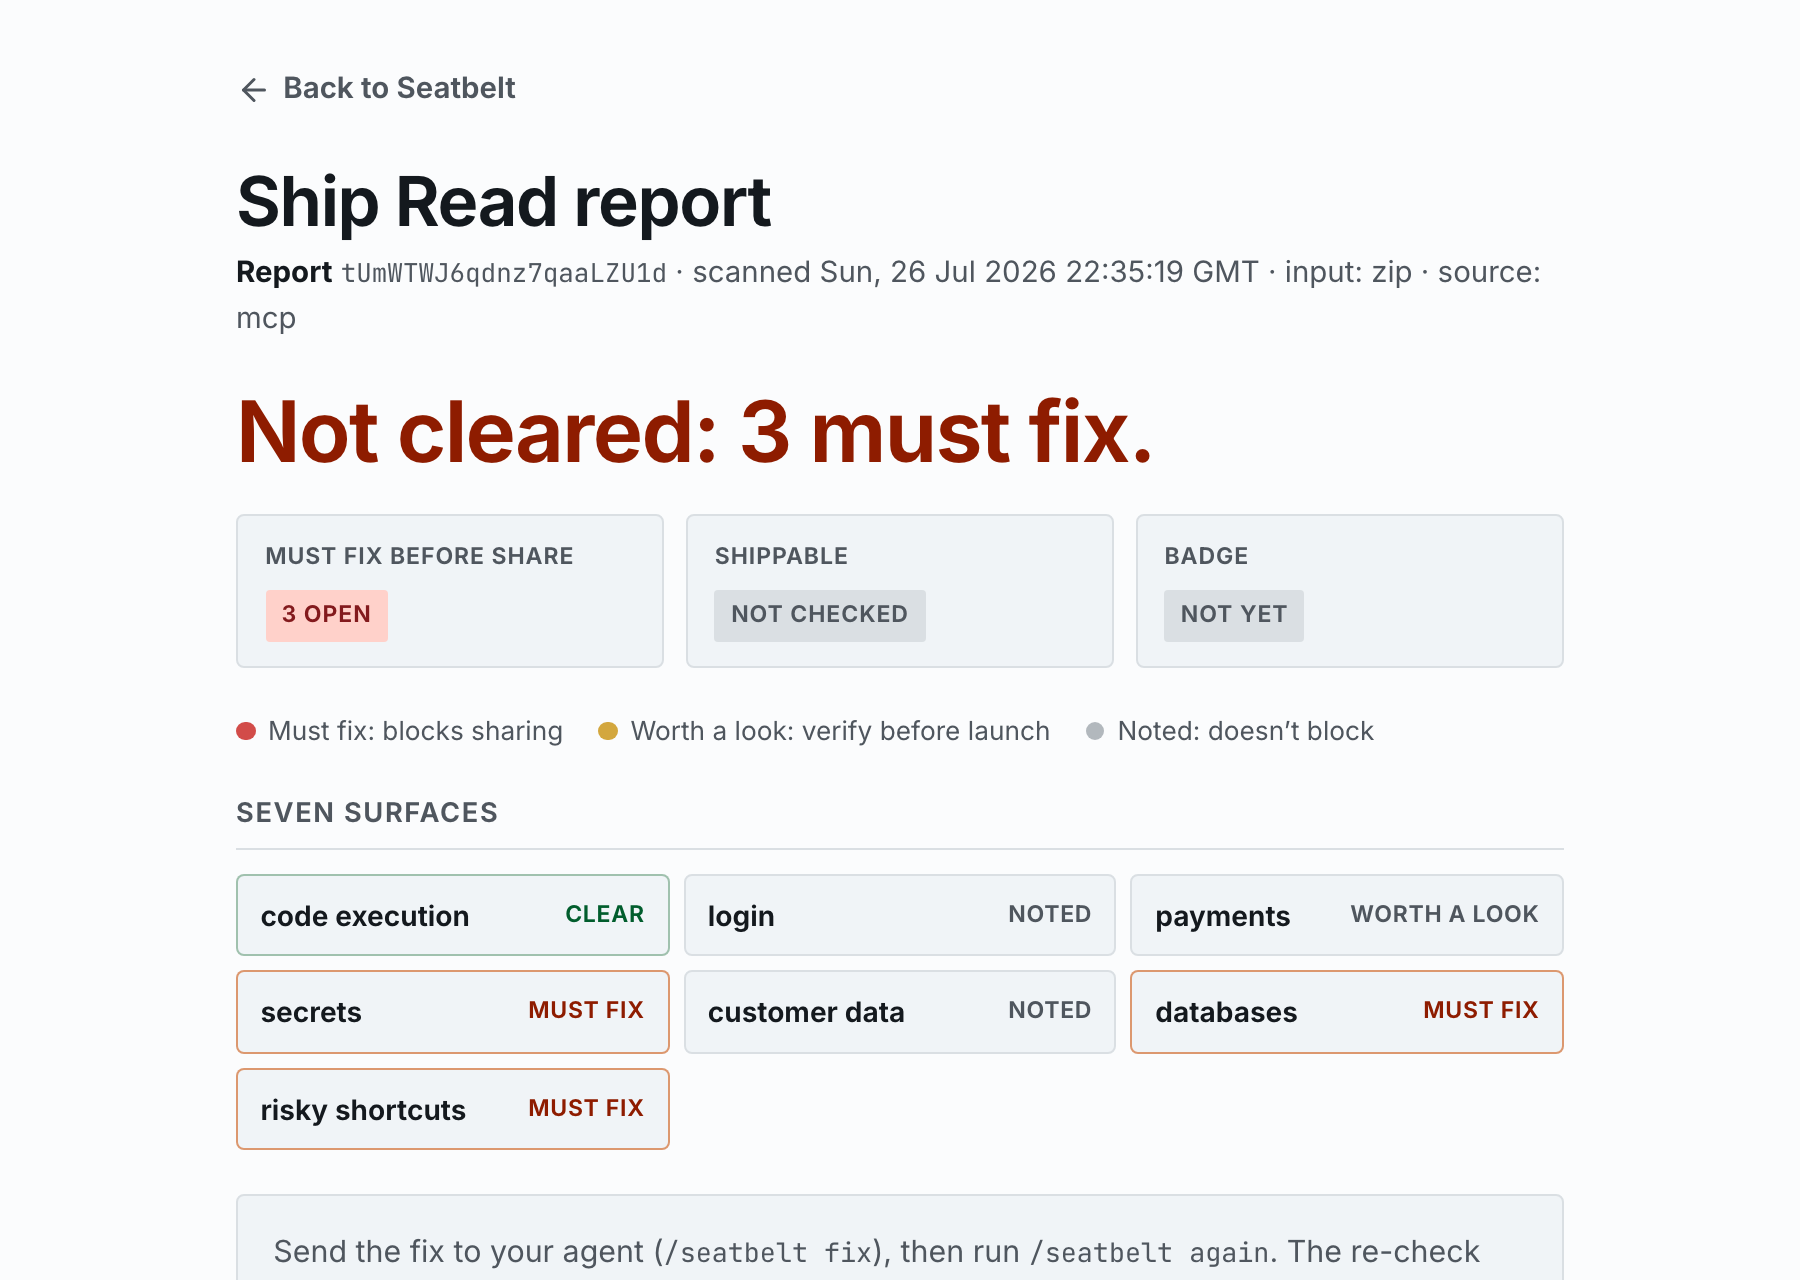
Task: Select the databases Must Fix card
Action: pyautogui.click(x=1347, y=1012)
